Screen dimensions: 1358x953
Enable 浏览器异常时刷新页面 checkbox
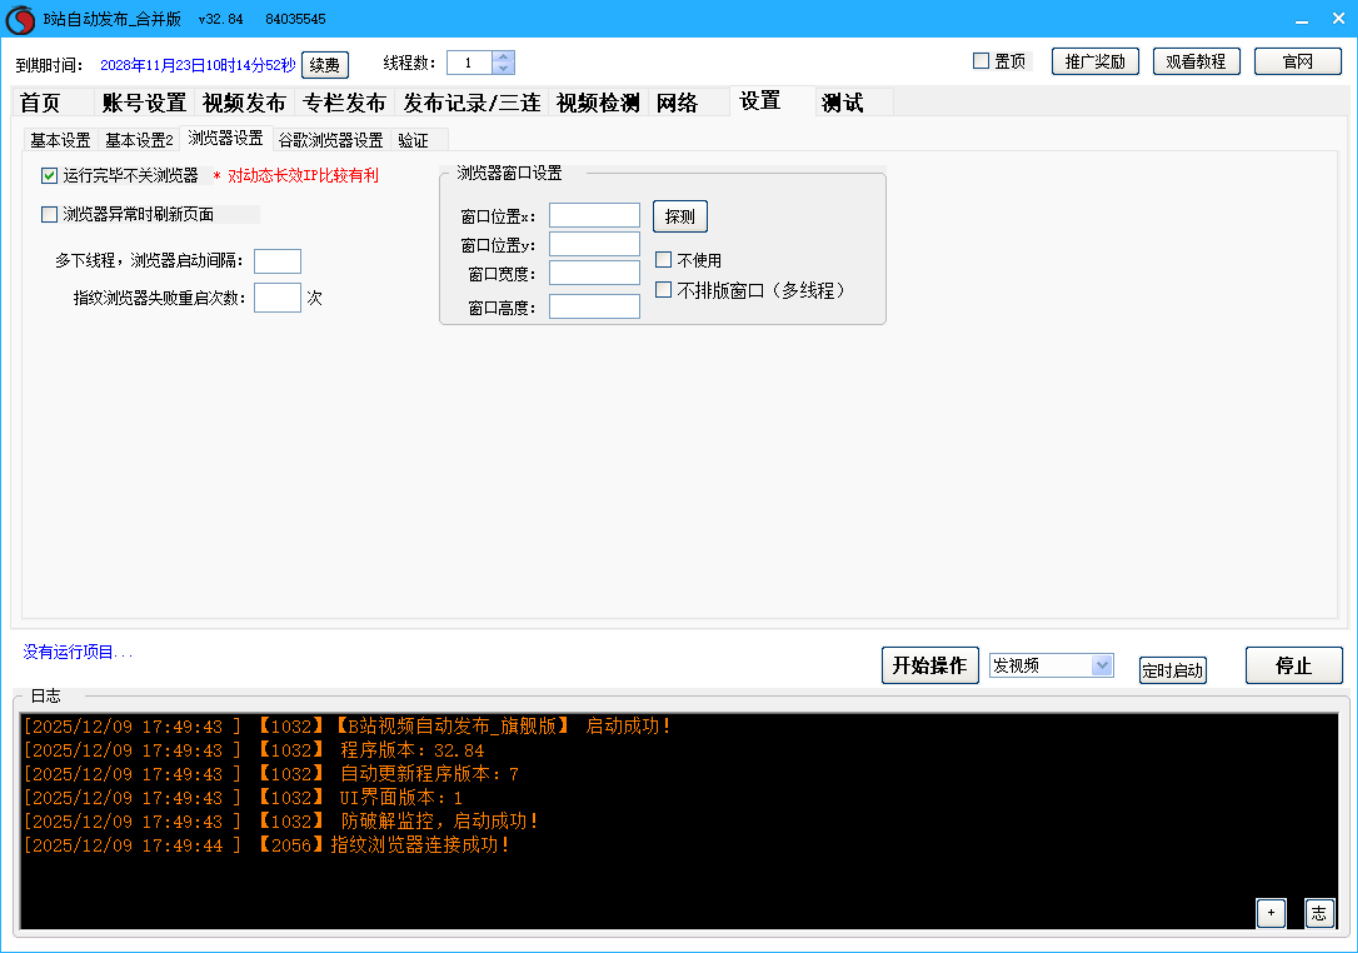(49, 214)
